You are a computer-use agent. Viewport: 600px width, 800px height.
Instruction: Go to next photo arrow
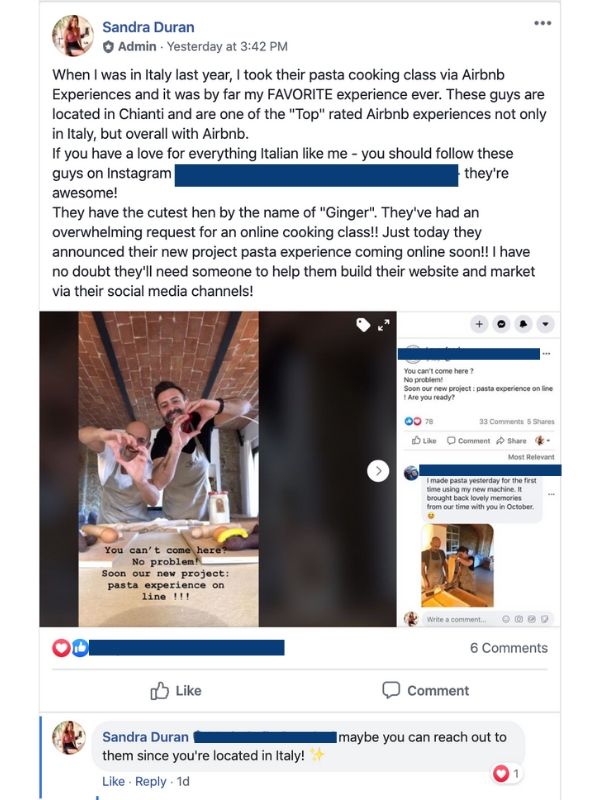(x=378, y=471)
